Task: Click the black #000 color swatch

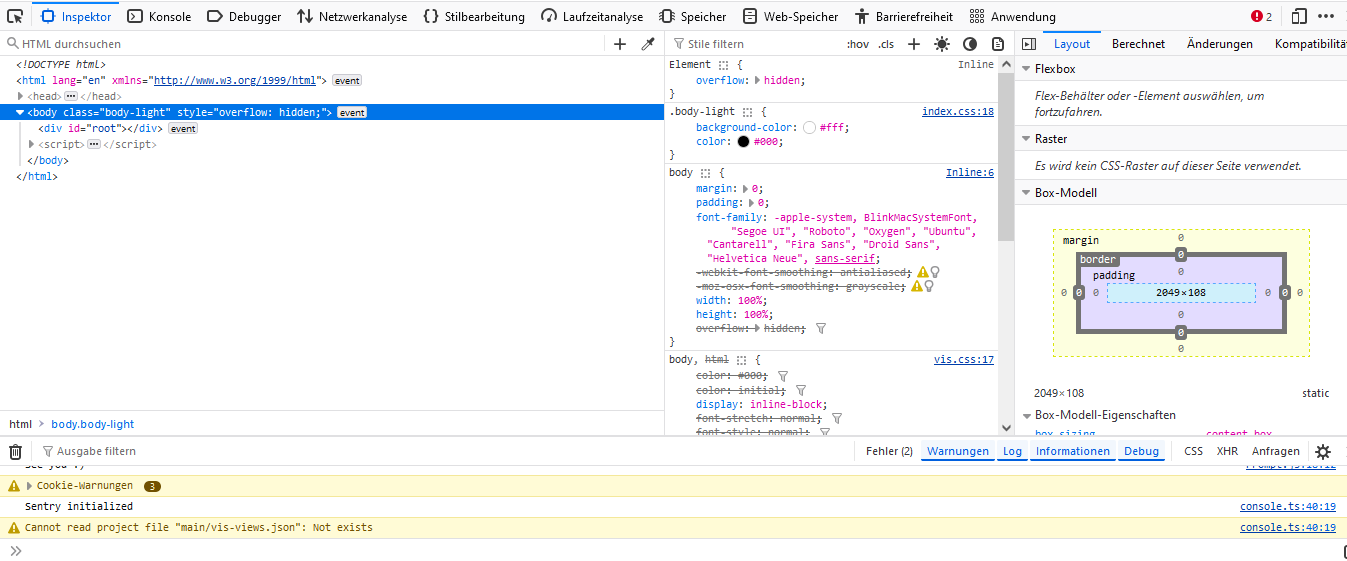Action: coord(743,142)
